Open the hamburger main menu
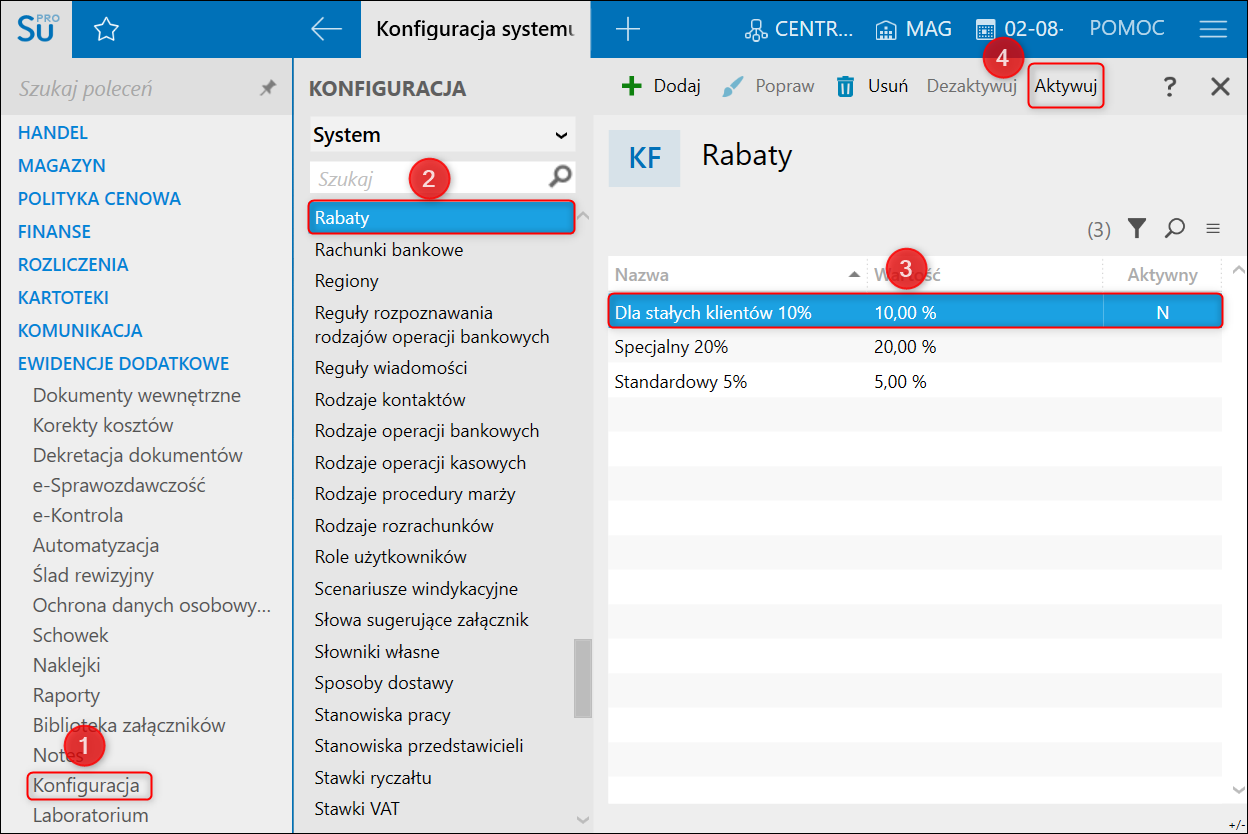 pos(1213,30)
